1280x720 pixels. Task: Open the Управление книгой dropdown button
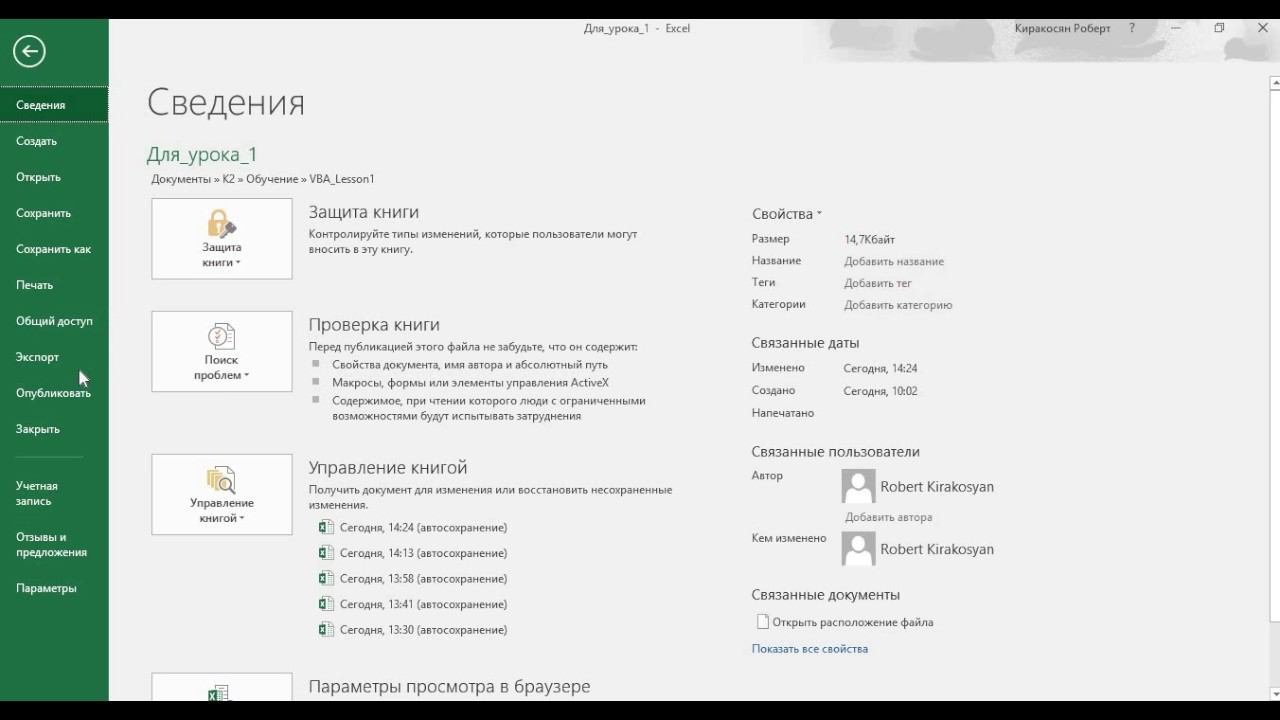click(222, 495)
